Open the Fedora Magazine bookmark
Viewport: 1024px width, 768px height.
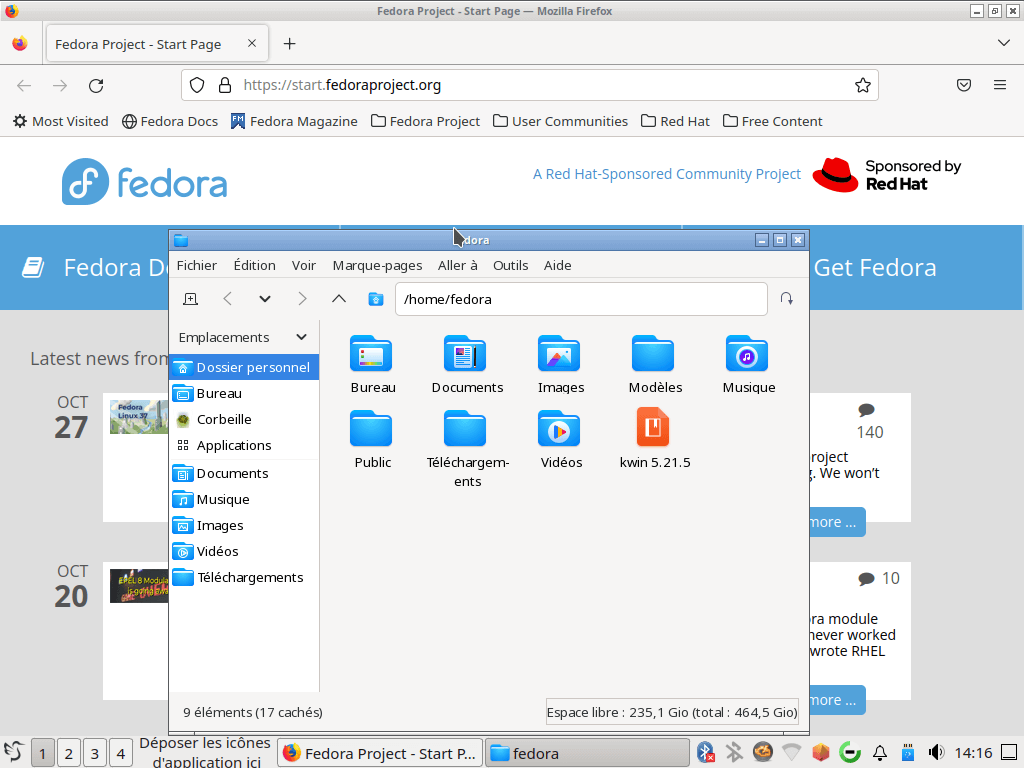click(x=294, y=121)
